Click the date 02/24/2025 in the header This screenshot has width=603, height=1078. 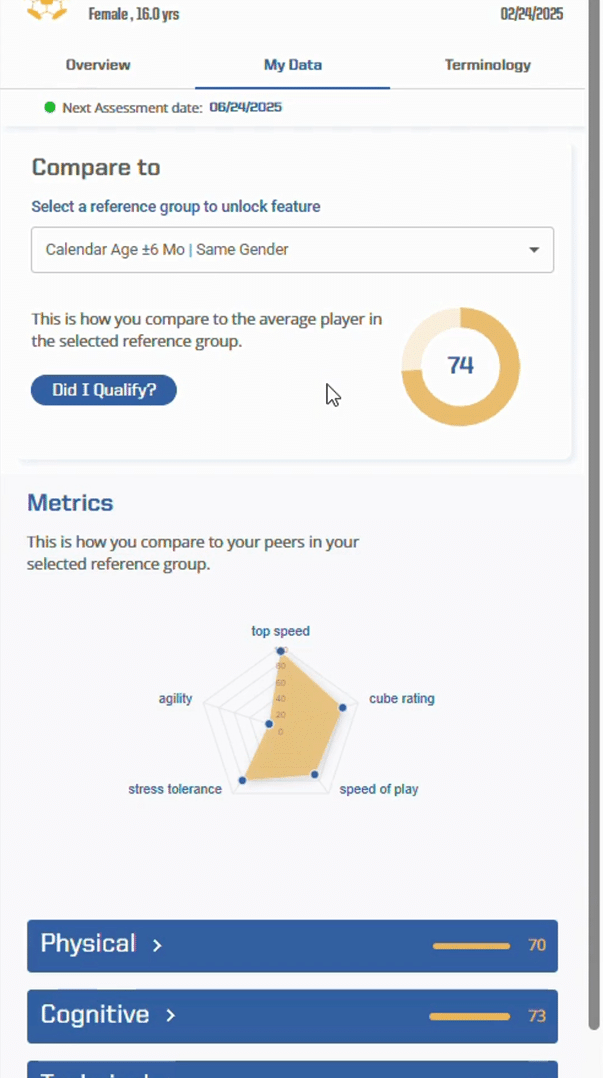531,14
